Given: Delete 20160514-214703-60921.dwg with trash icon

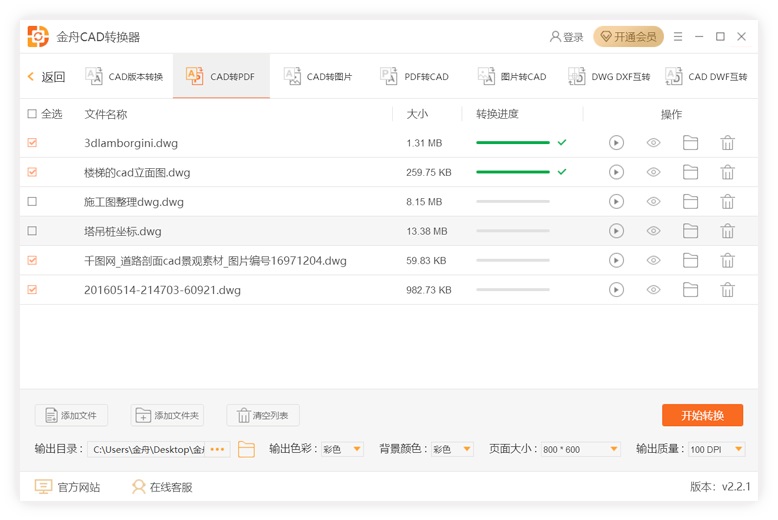Looking at the screenshot, I should [x=727, y=289].
